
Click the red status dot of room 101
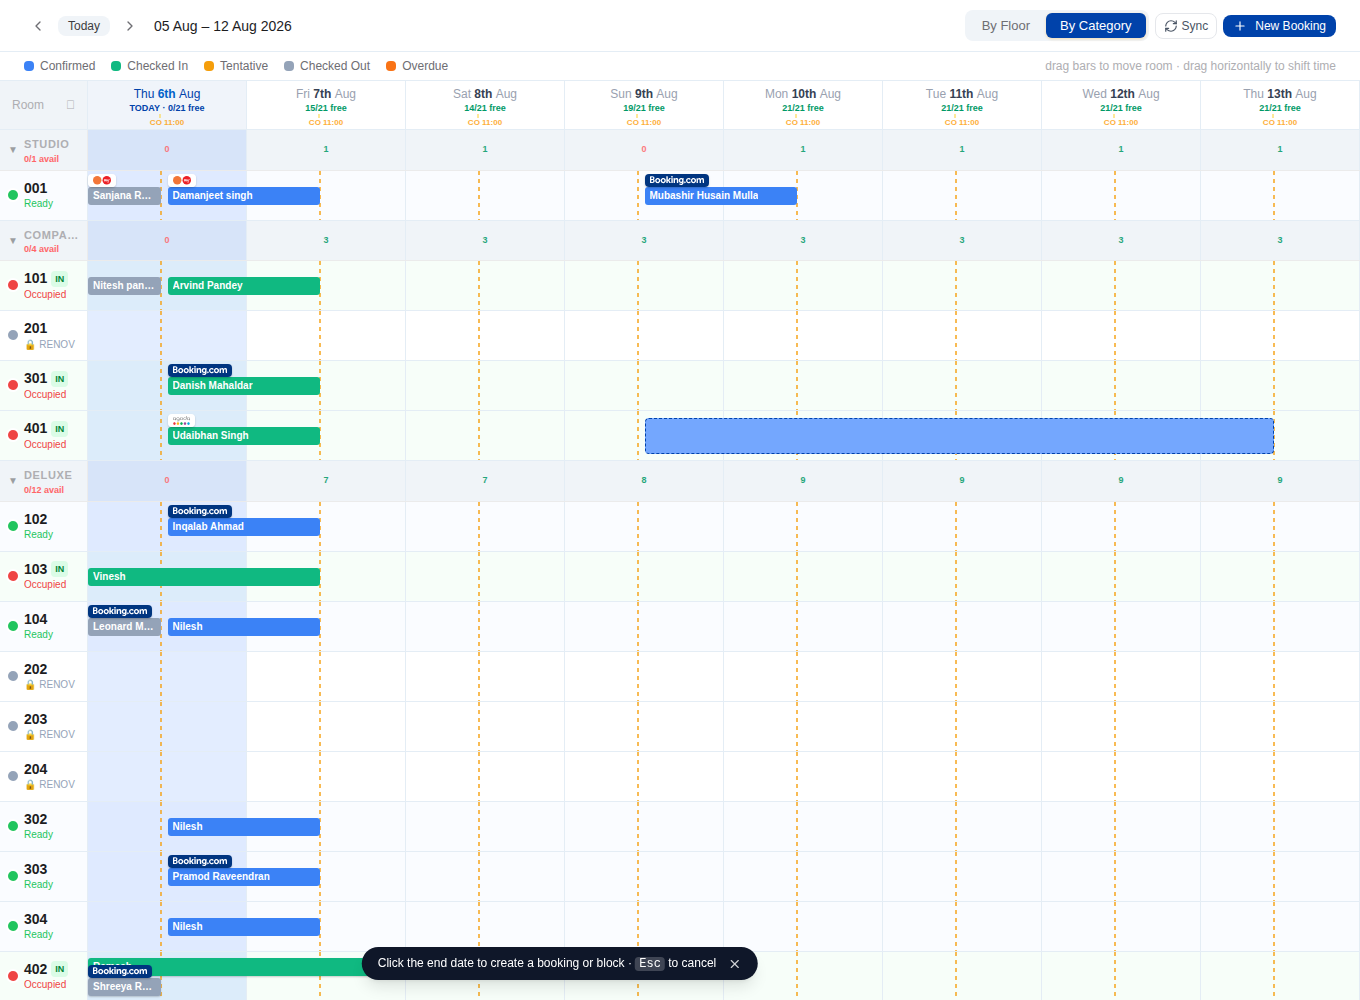tap(13, 285)
